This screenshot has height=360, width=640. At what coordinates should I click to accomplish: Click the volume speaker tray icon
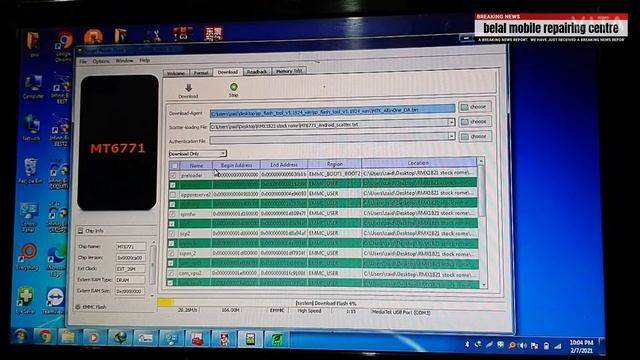523,345
